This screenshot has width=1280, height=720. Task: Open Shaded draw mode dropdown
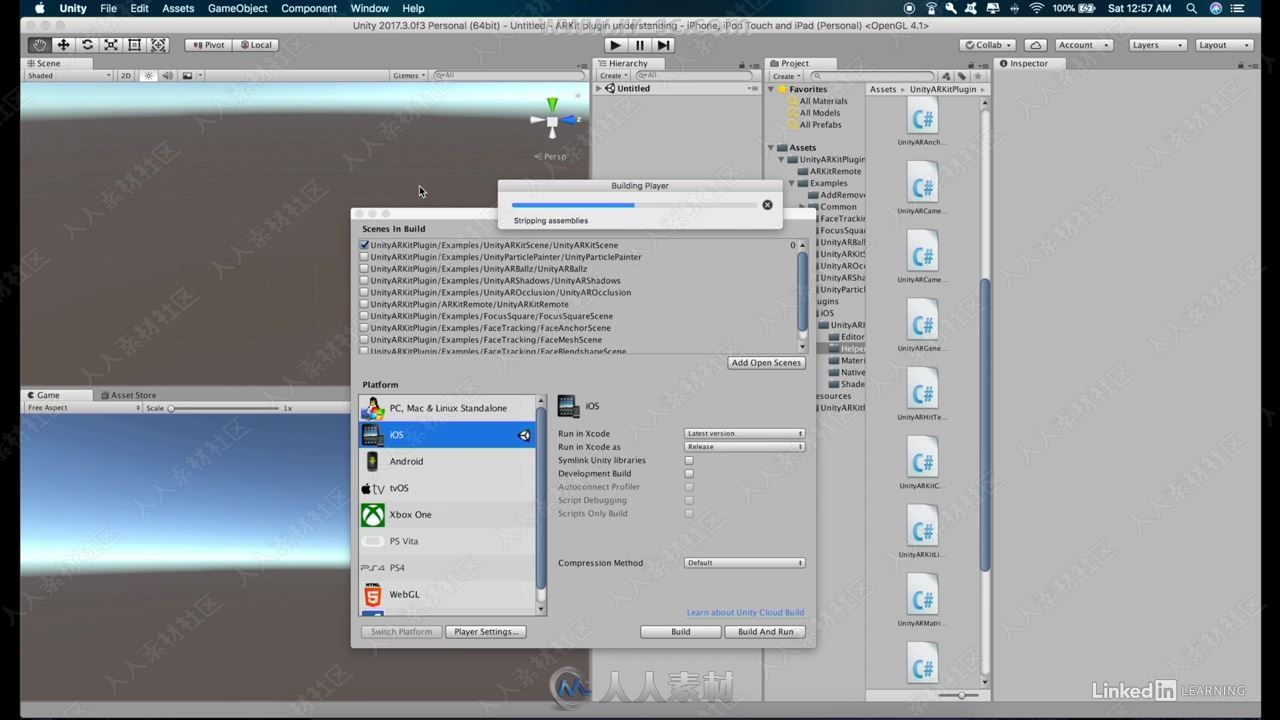(69, 75)
